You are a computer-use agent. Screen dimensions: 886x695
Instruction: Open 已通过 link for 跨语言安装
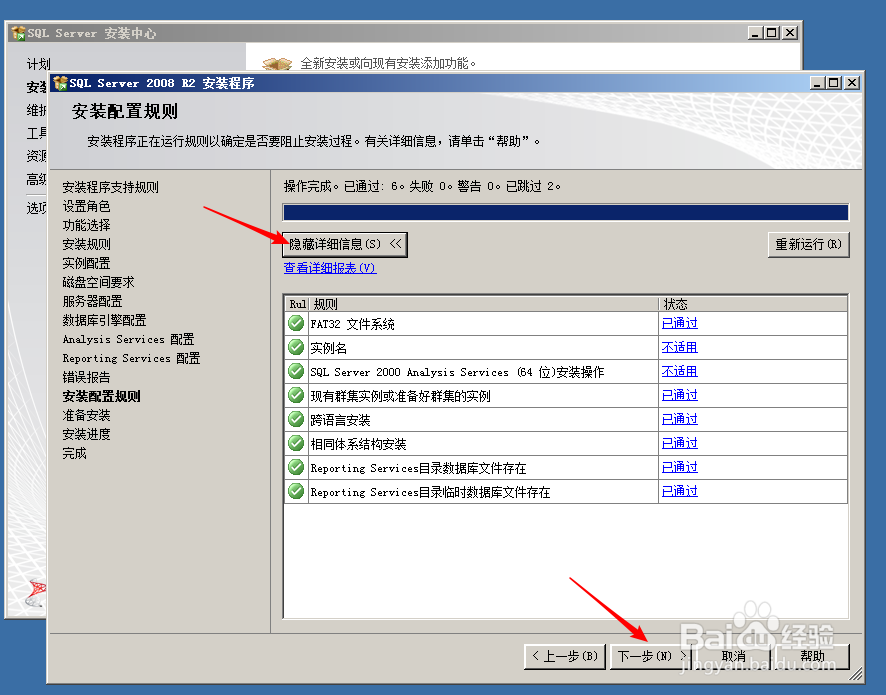click(680, 419)
